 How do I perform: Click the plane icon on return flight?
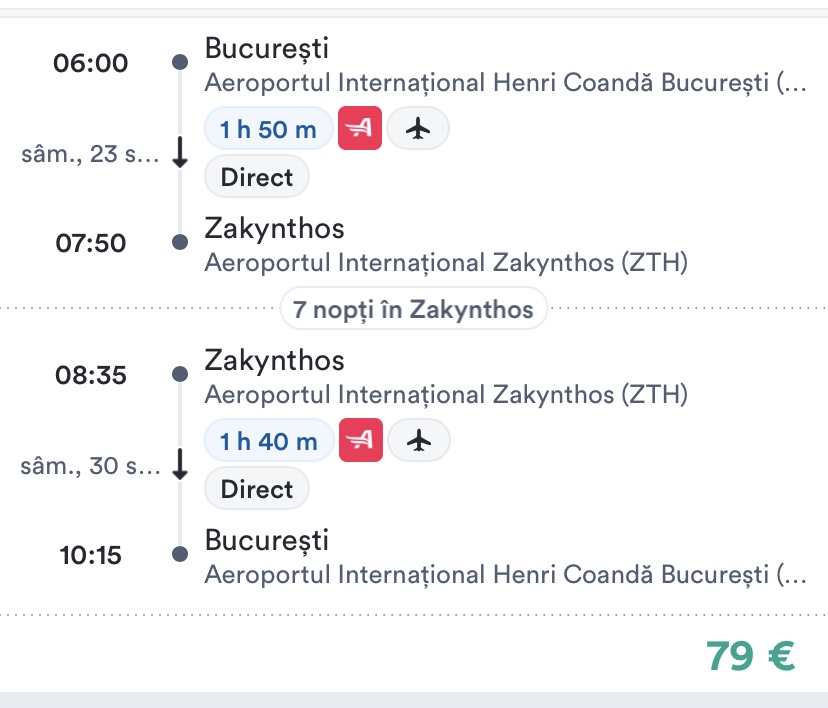(x=418, y=440)
